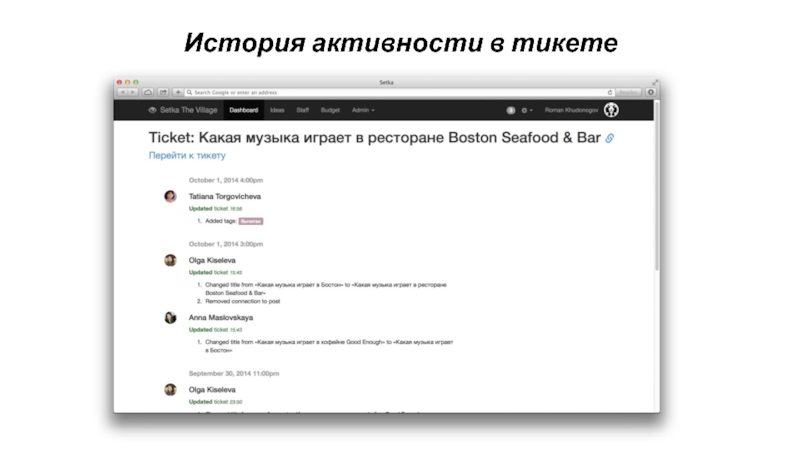Open the Downloads icon beside Reader
This screenshot has width=800, height=450.
[x=651, y=92]
